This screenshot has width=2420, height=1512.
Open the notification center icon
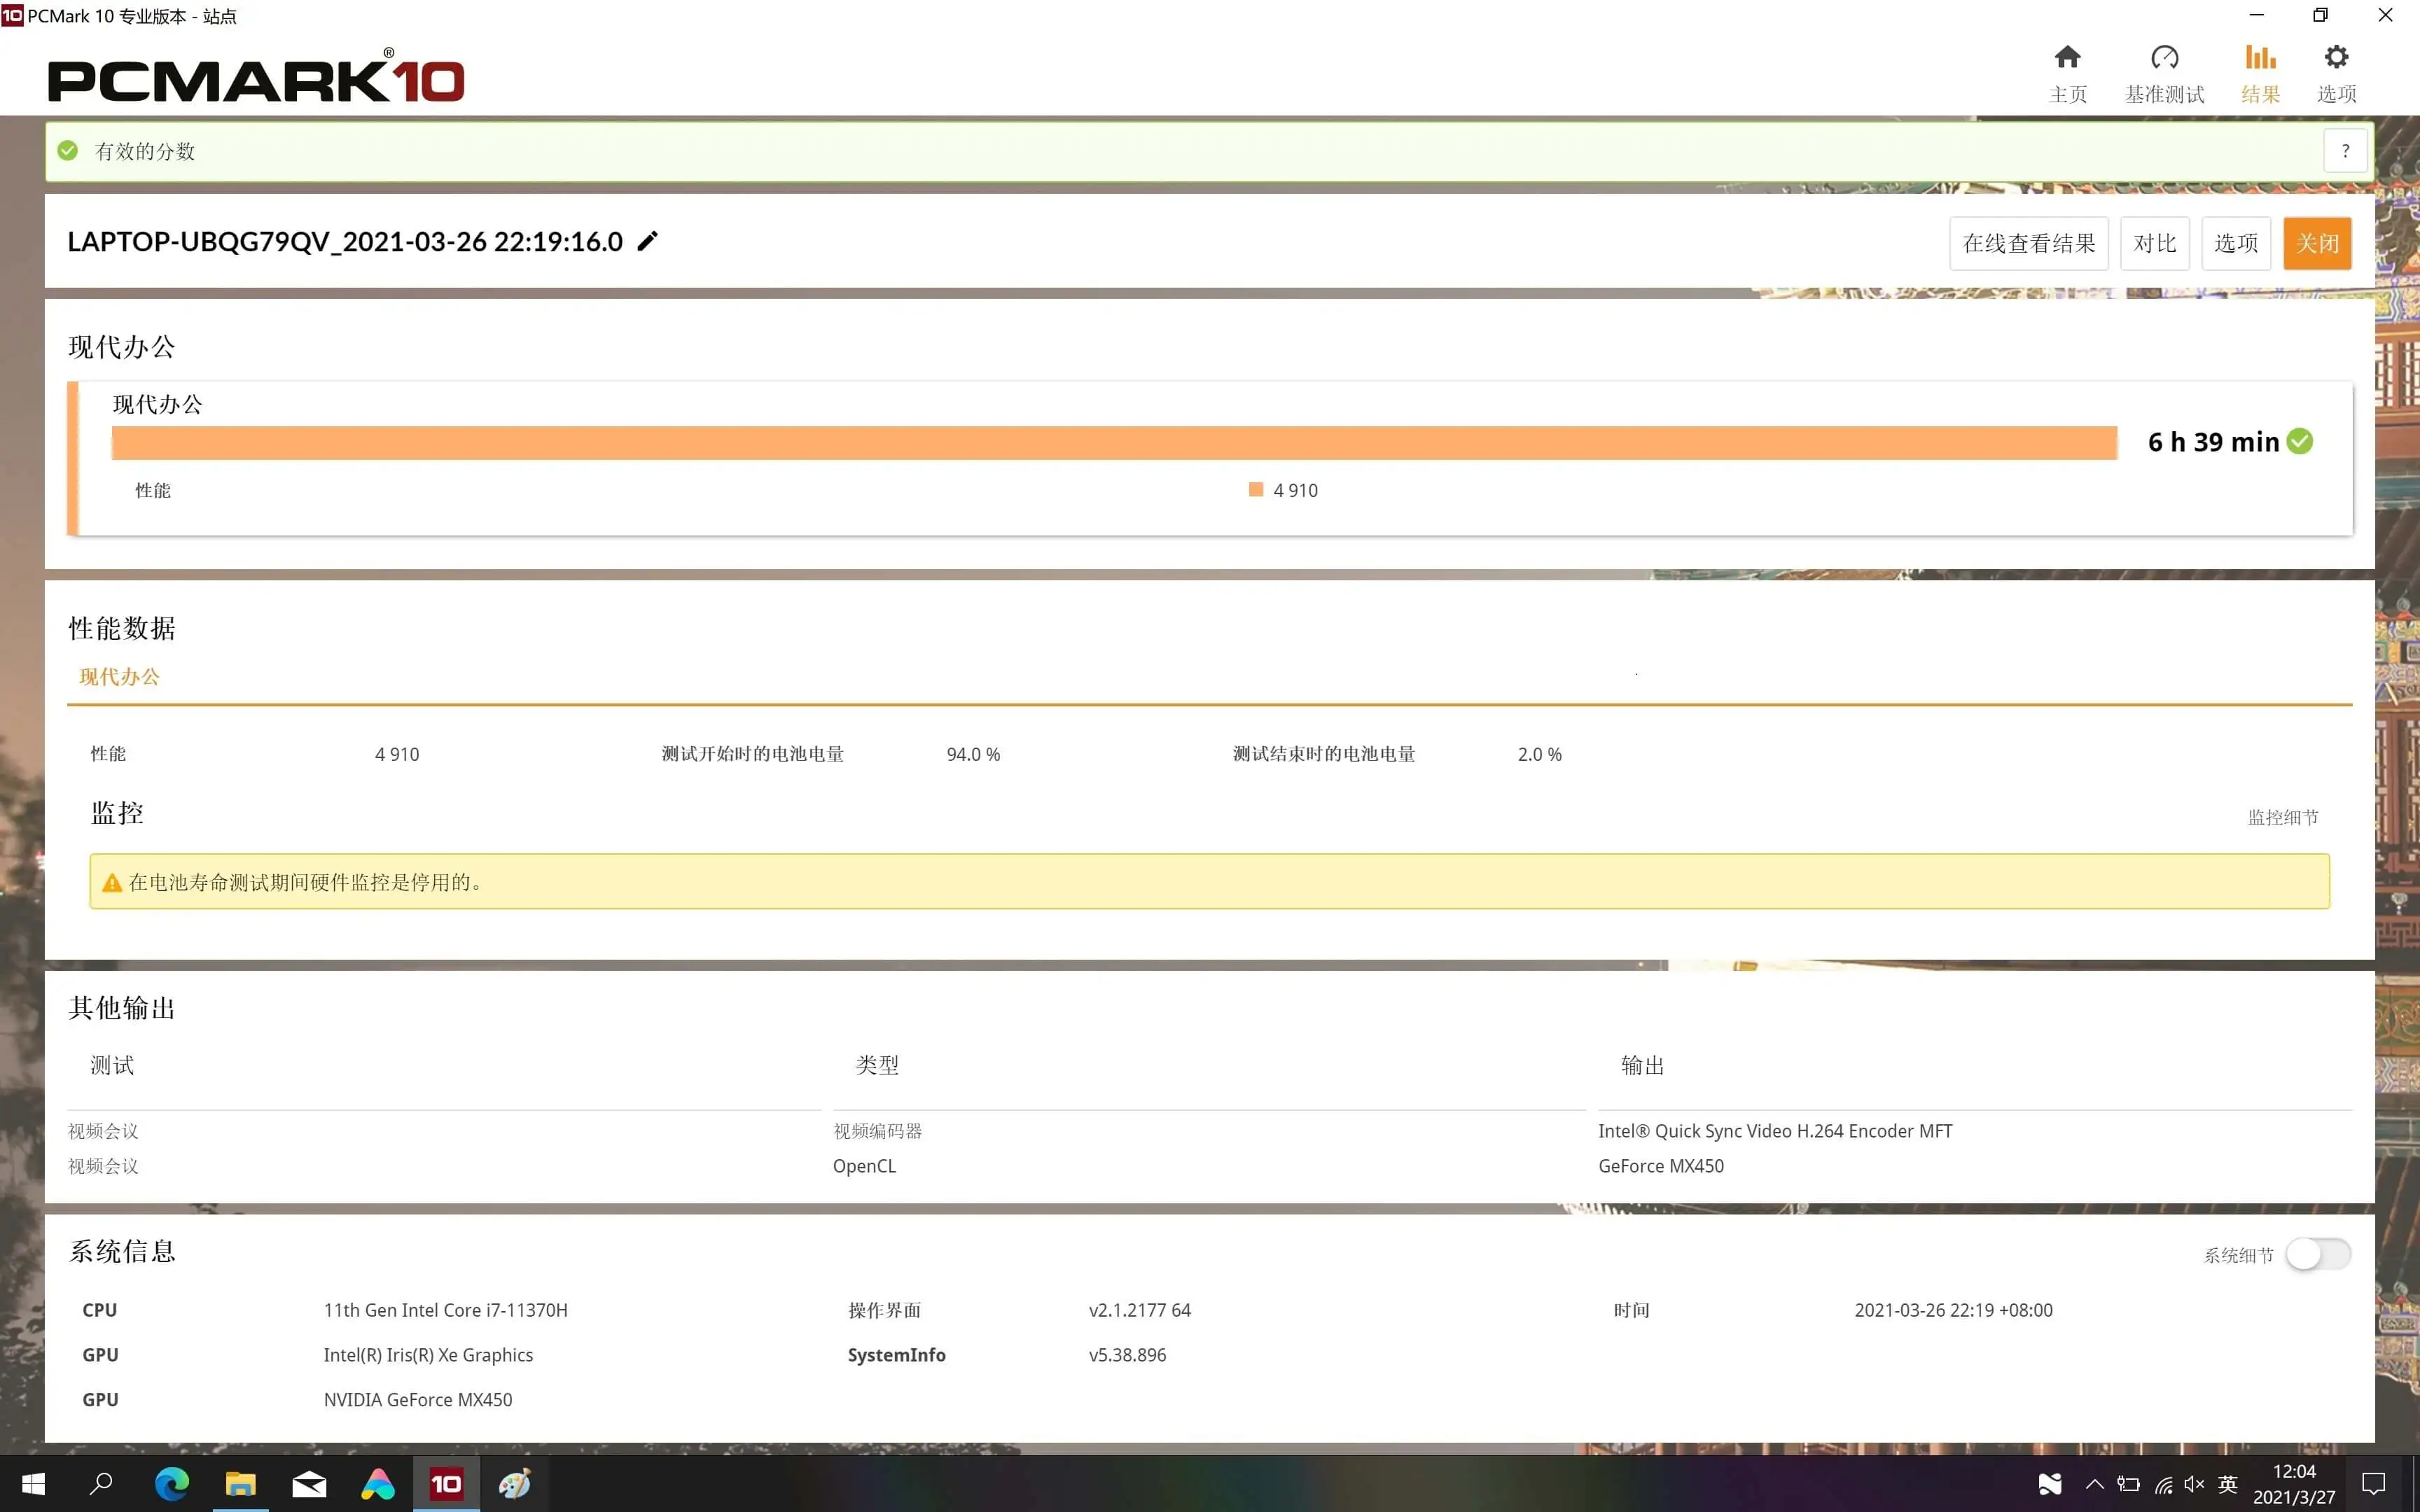(2373, 1484)
